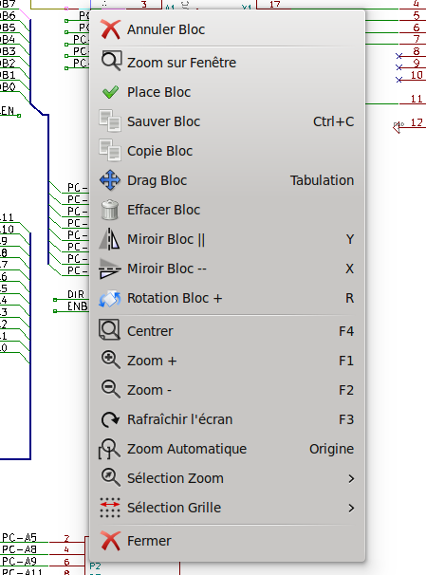Viewport: 426px width, 575px height.
Task: Click the Sélection Grille dotted grid icon
Action: click(x=110, y=508)
